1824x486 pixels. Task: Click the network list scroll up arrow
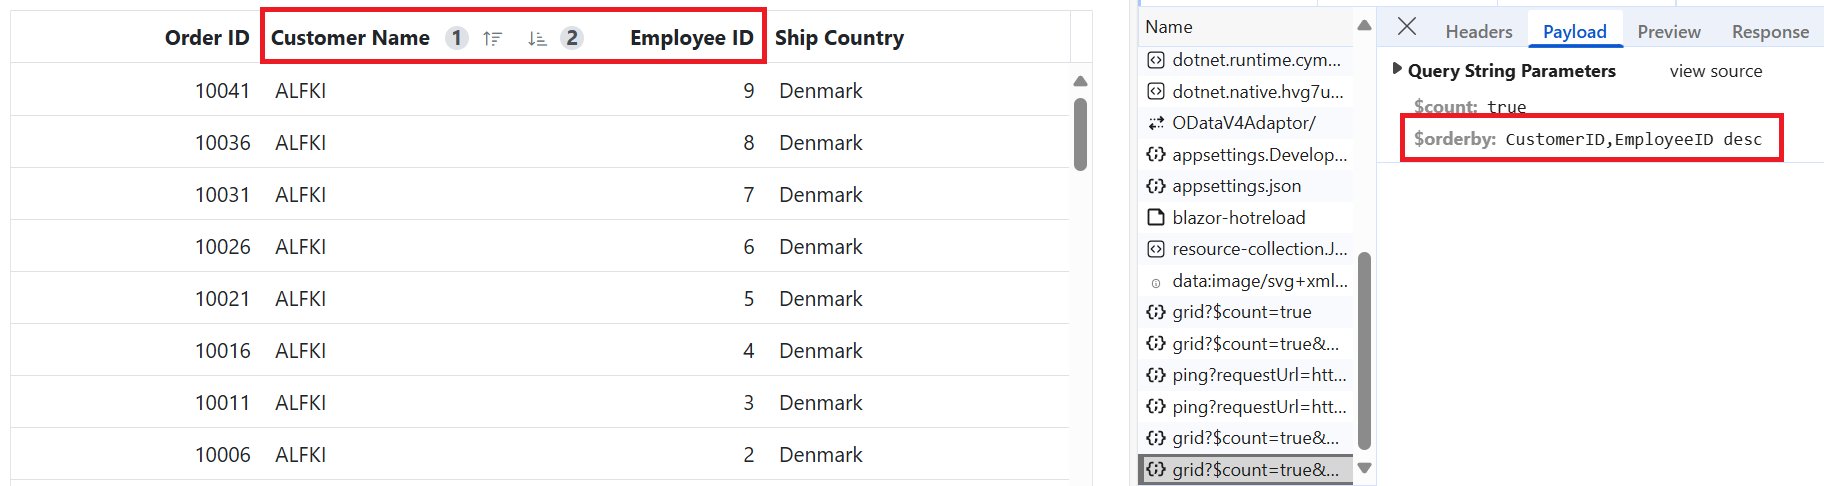click(1364, 25)
